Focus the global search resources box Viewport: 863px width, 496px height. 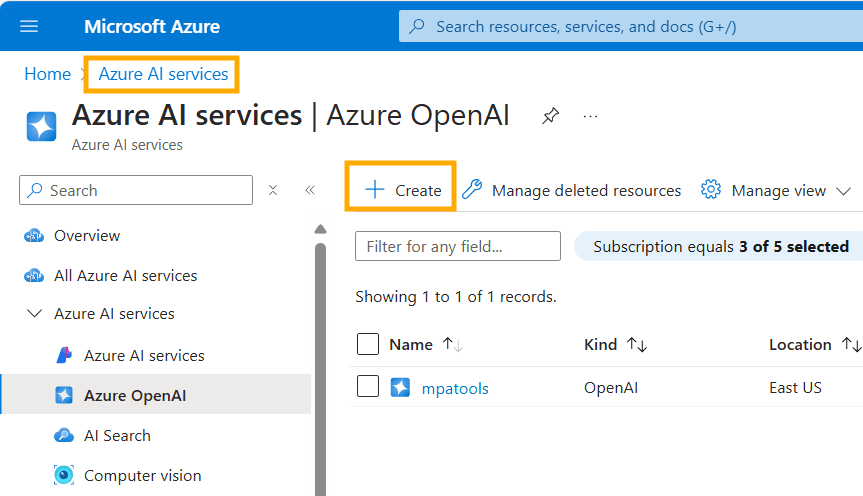coord(631,26)
